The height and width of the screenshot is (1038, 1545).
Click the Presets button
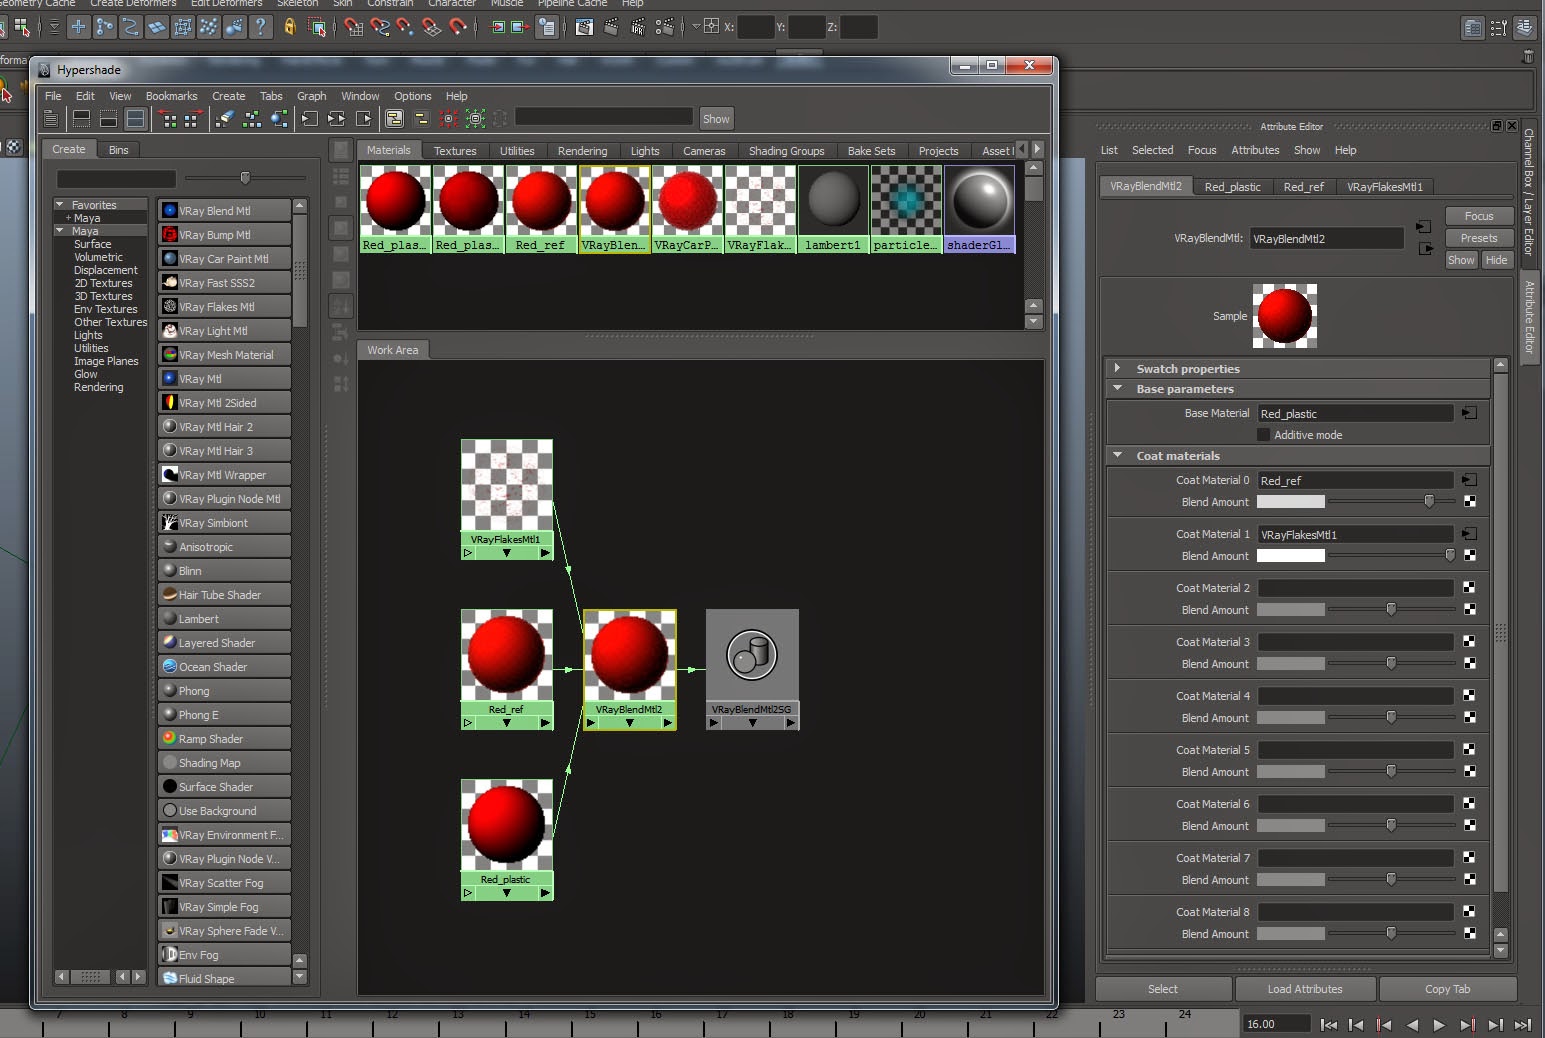pos(1479,238)
